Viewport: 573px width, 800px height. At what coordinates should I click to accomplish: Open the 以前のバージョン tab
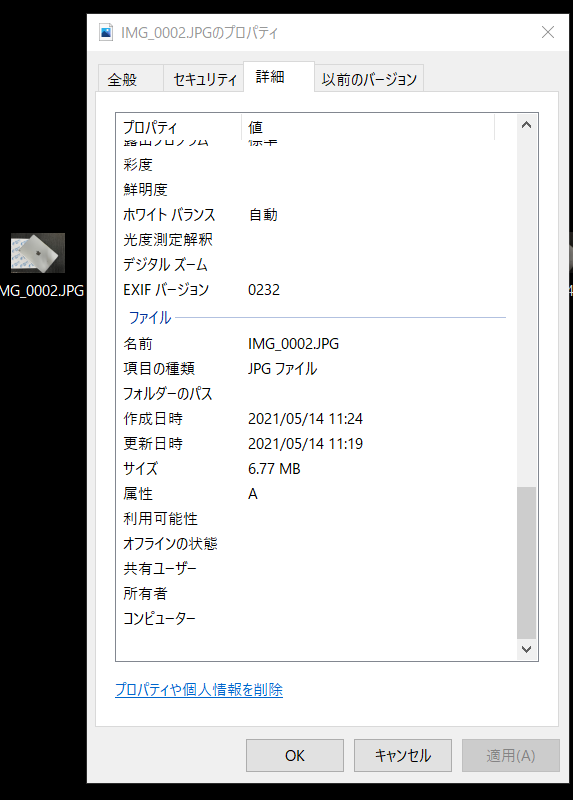[x=369, y=79]
